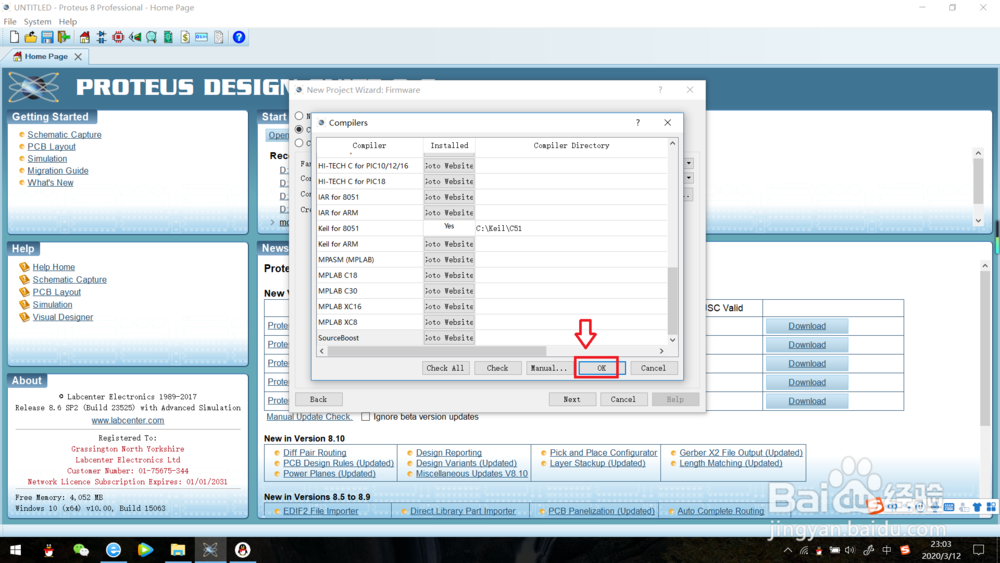Open the Gerber Viewer magnifier icon
This screenshot has height=563, width=1000.
pos(151,38)
